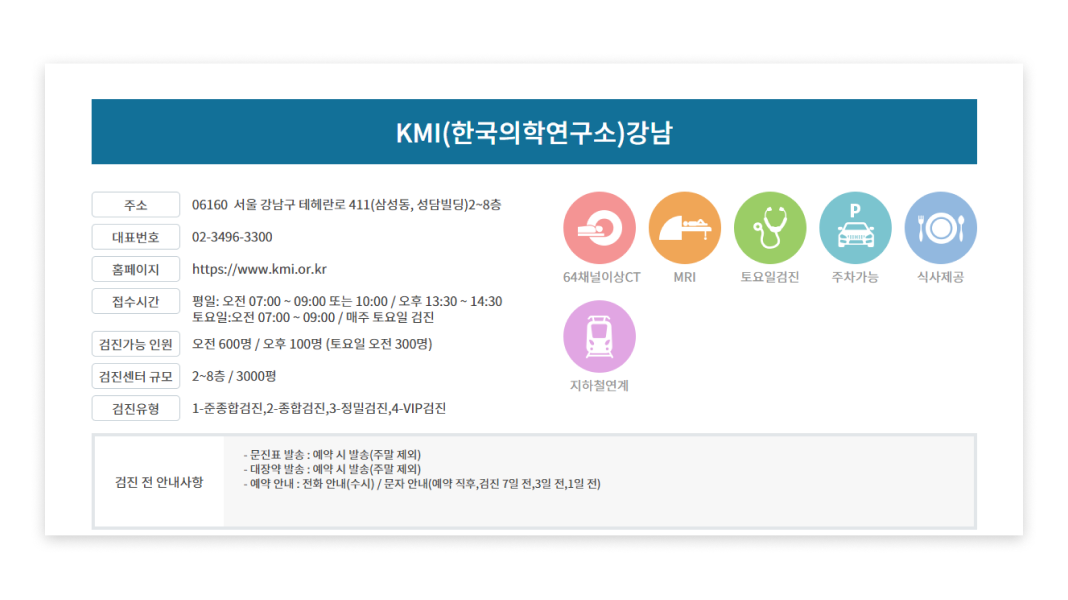
Task: Click the 64채널이상CT scanner icon
Action: point(599,228)
